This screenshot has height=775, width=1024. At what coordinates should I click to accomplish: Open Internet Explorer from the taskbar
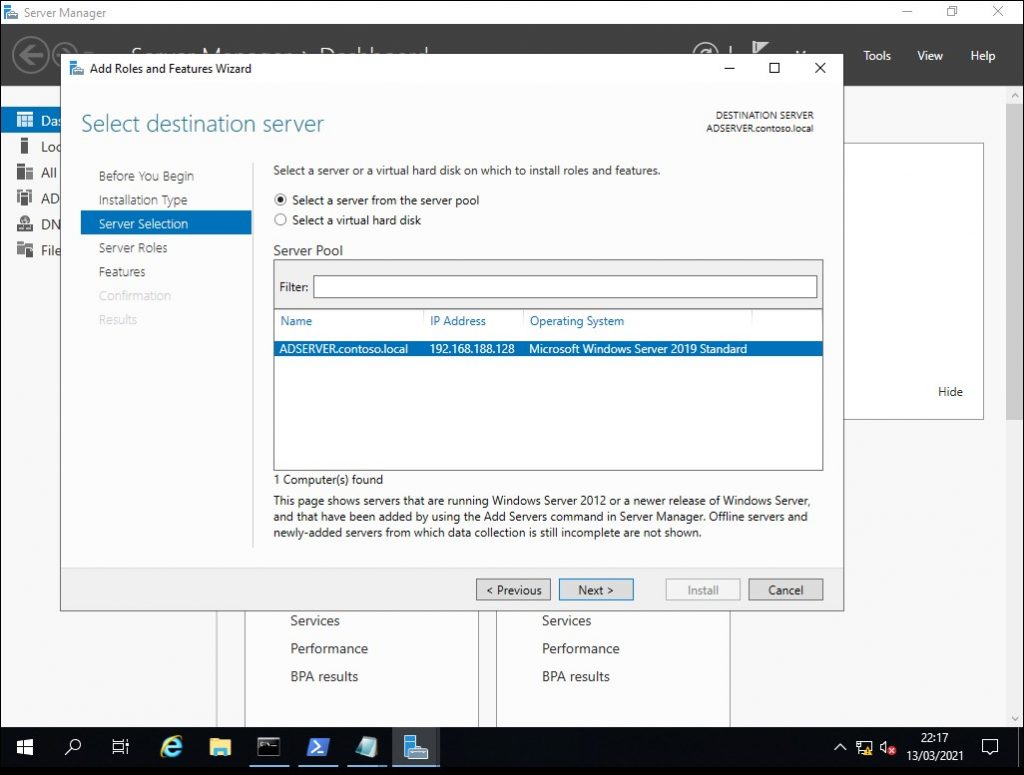(172, 747)
